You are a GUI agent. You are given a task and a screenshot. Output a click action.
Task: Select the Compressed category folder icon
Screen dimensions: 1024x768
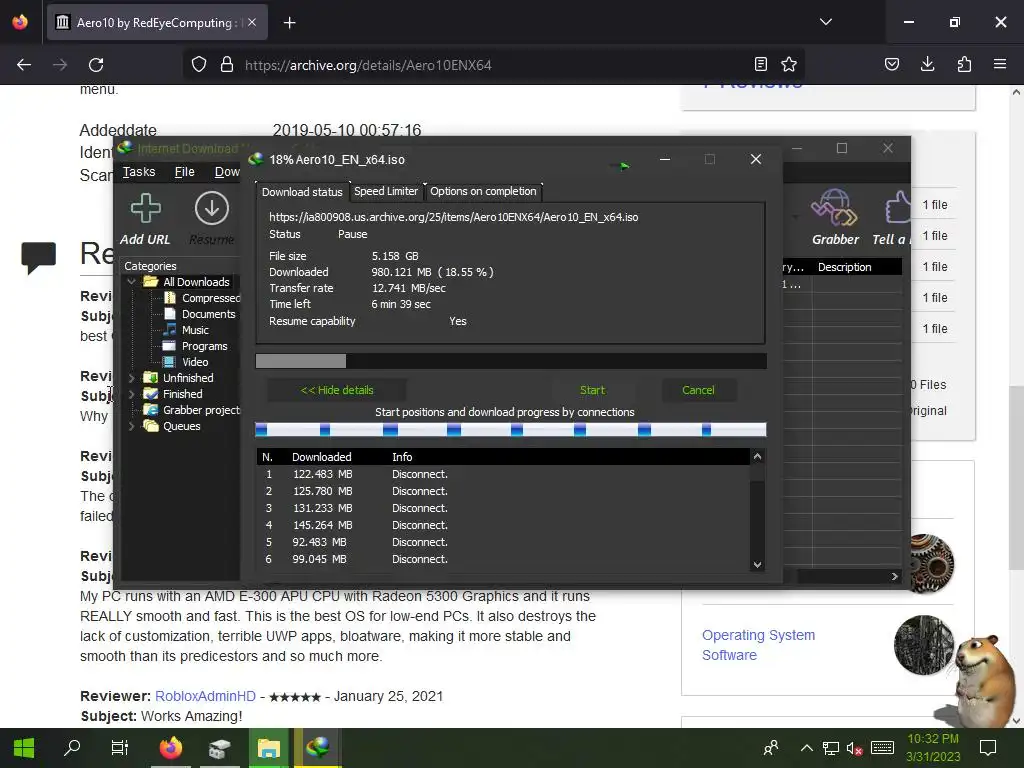click(x=170, y=298)
